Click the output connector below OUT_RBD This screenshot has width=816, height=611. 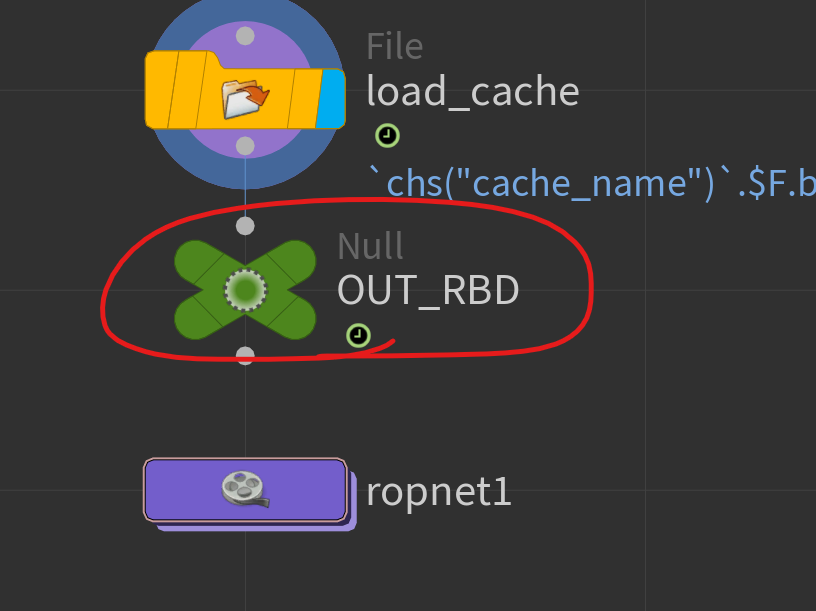click(245, 355)
